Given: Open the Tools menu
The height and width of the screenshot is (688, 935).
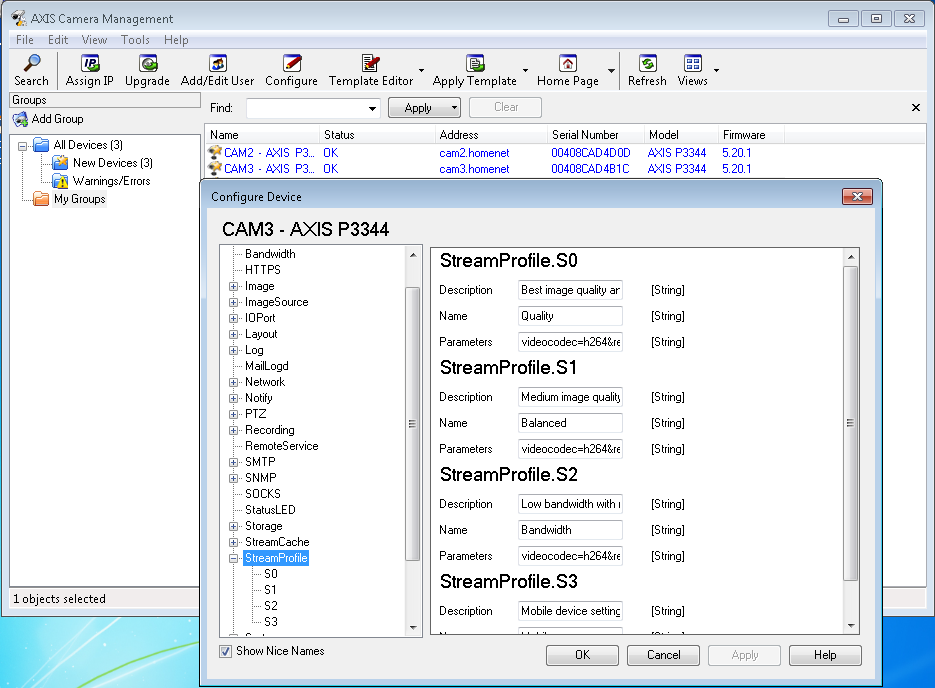Looking at the screenshot, I should point(135,40).
